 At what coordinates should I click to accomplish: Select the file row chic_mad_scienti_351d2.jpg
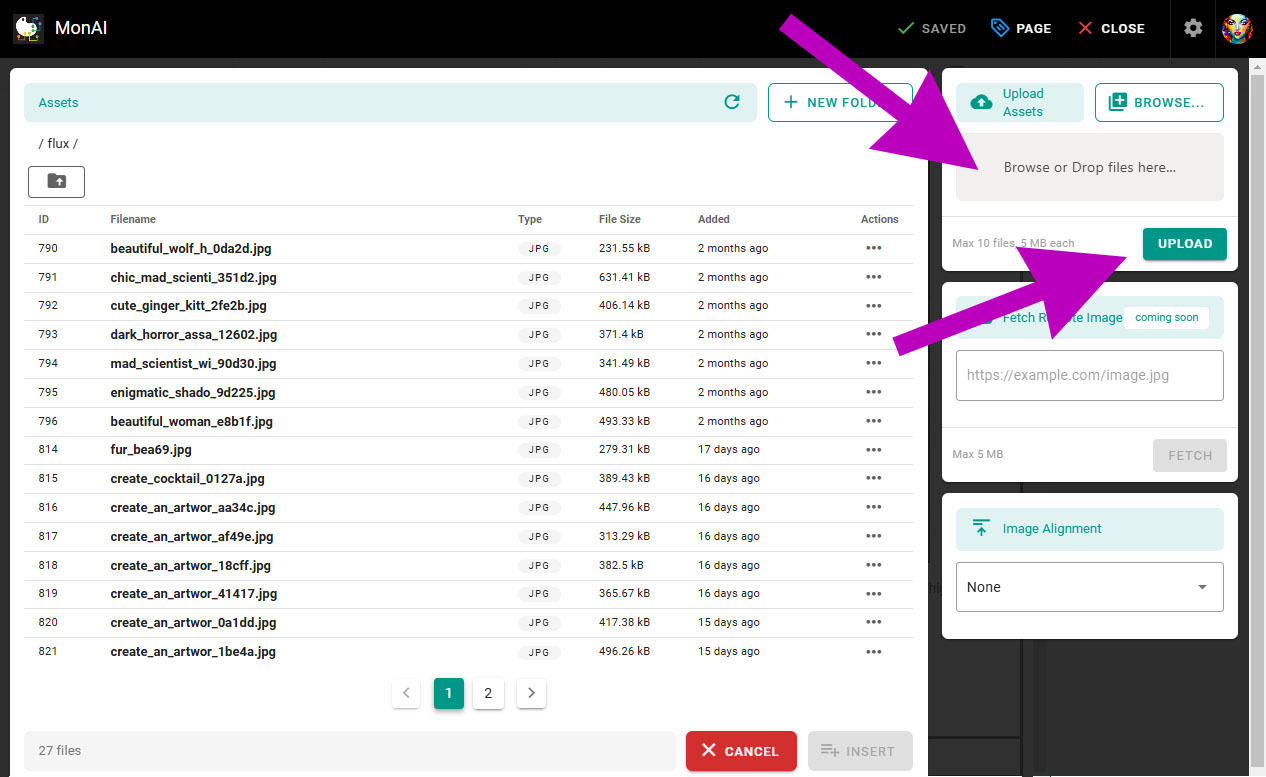pyautogui.click(x=194, y=277)
